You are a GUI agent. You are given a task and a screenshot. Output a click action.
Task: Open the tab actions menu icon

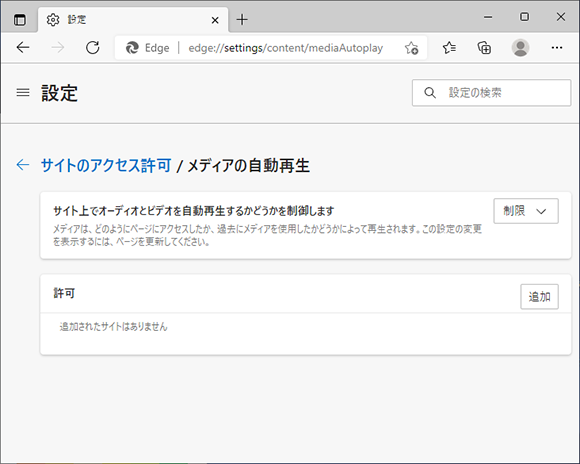pyautogui.click(x=20, y=19)
